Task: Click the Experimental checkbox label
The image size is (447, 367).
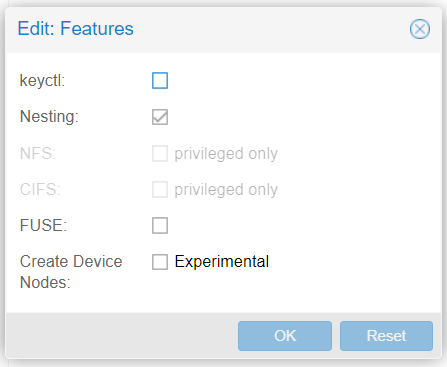Action: (222, 262)
